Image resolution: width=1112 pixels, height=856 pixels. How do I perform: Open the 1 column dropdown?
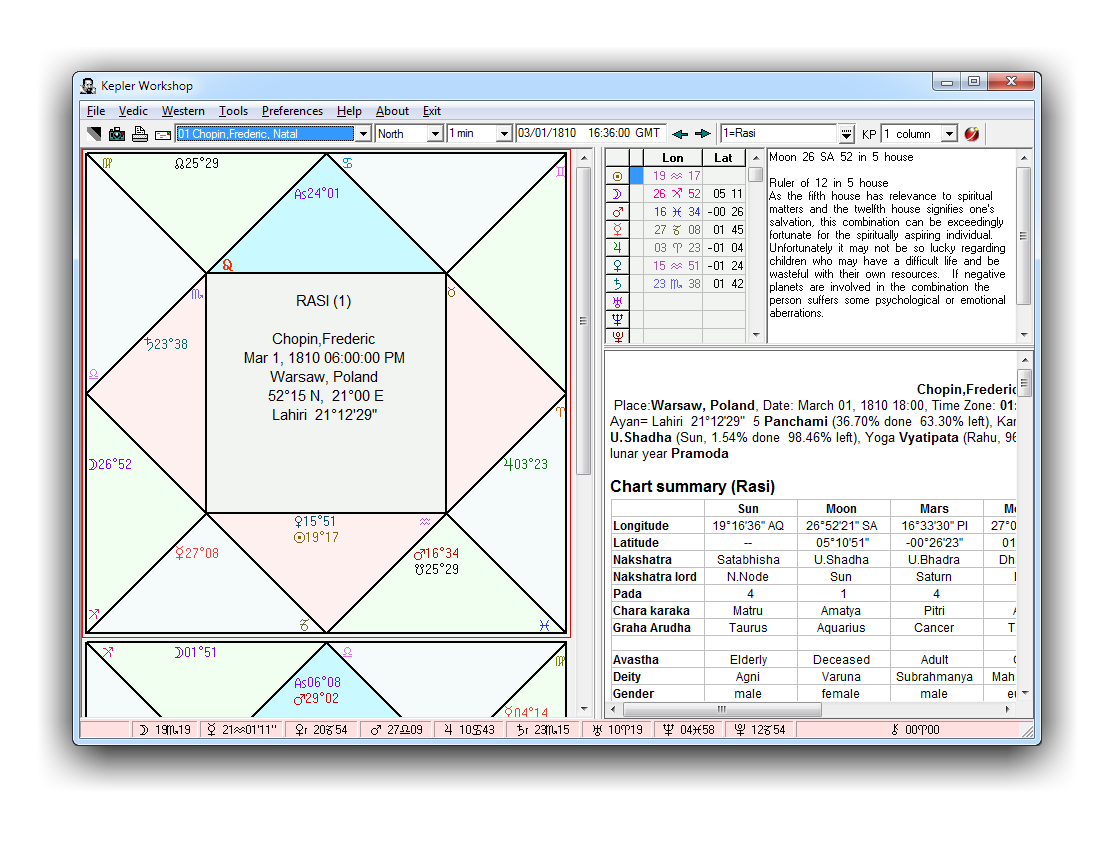click(949, 133)
